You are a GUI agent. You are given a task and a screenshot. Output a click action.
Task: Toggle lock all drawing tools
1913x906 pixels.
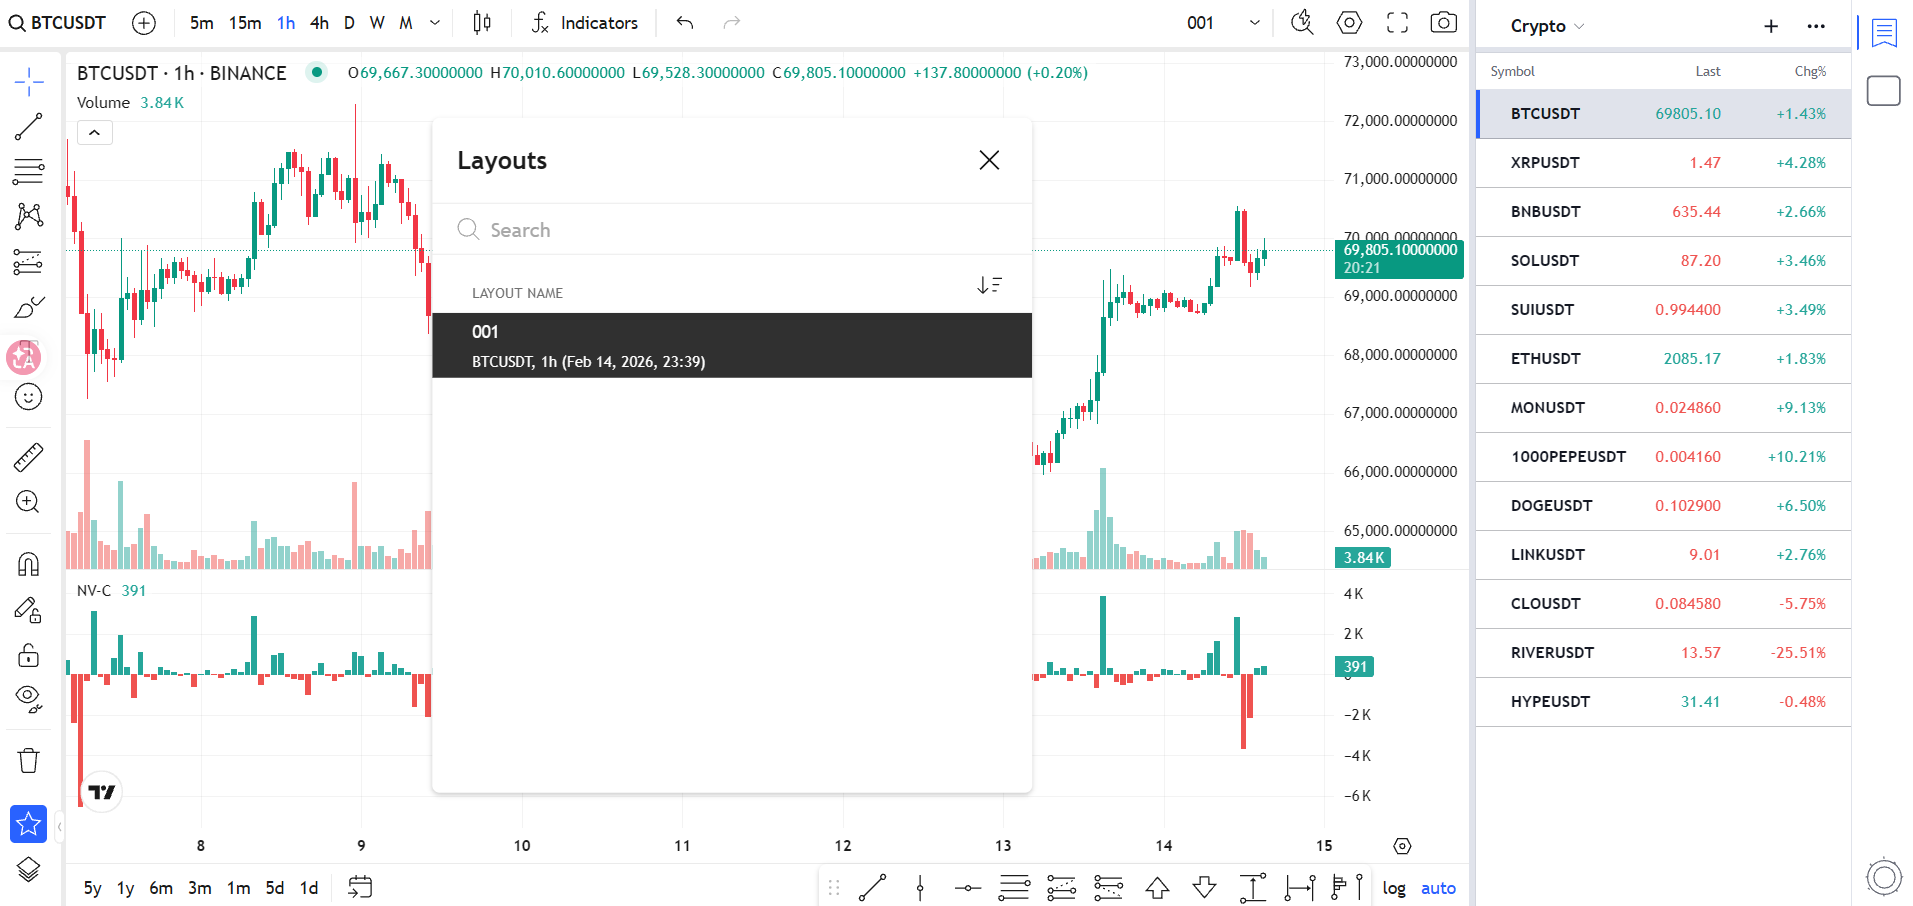pos(29,655)
